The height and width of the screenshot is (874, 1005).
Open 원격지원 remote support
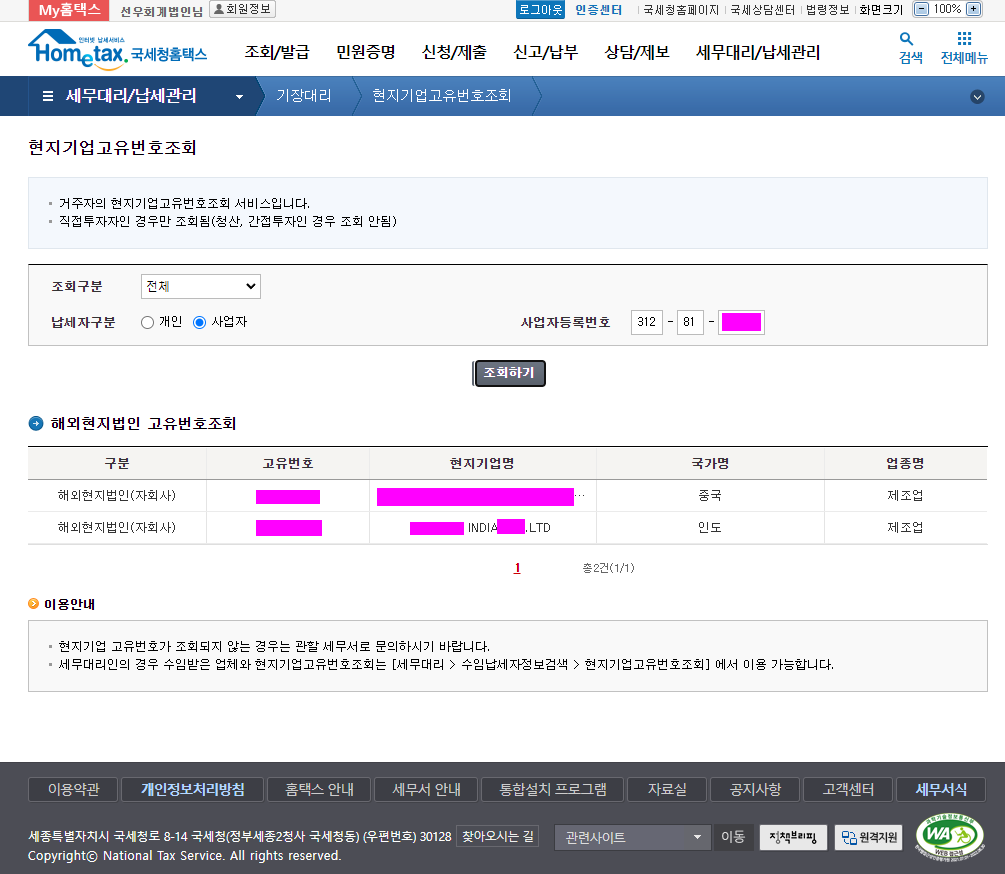[869, 837]
